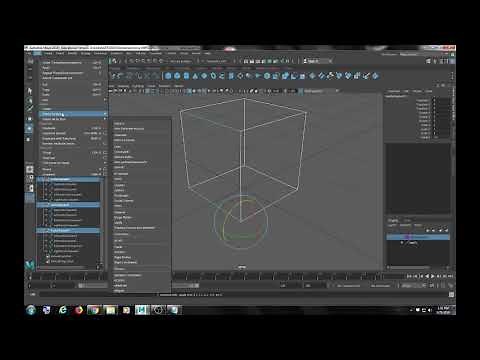Create a polygon torus from shelf
480x360 pixels.
pos(213,76)
